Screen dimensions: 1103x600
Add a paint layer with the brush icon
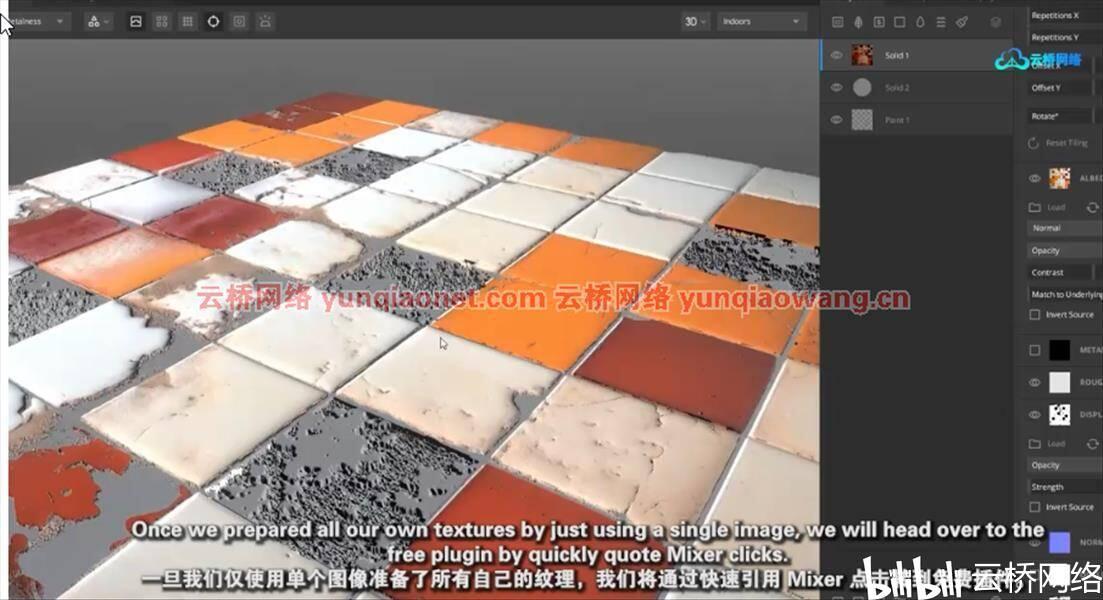coord(962,23)
